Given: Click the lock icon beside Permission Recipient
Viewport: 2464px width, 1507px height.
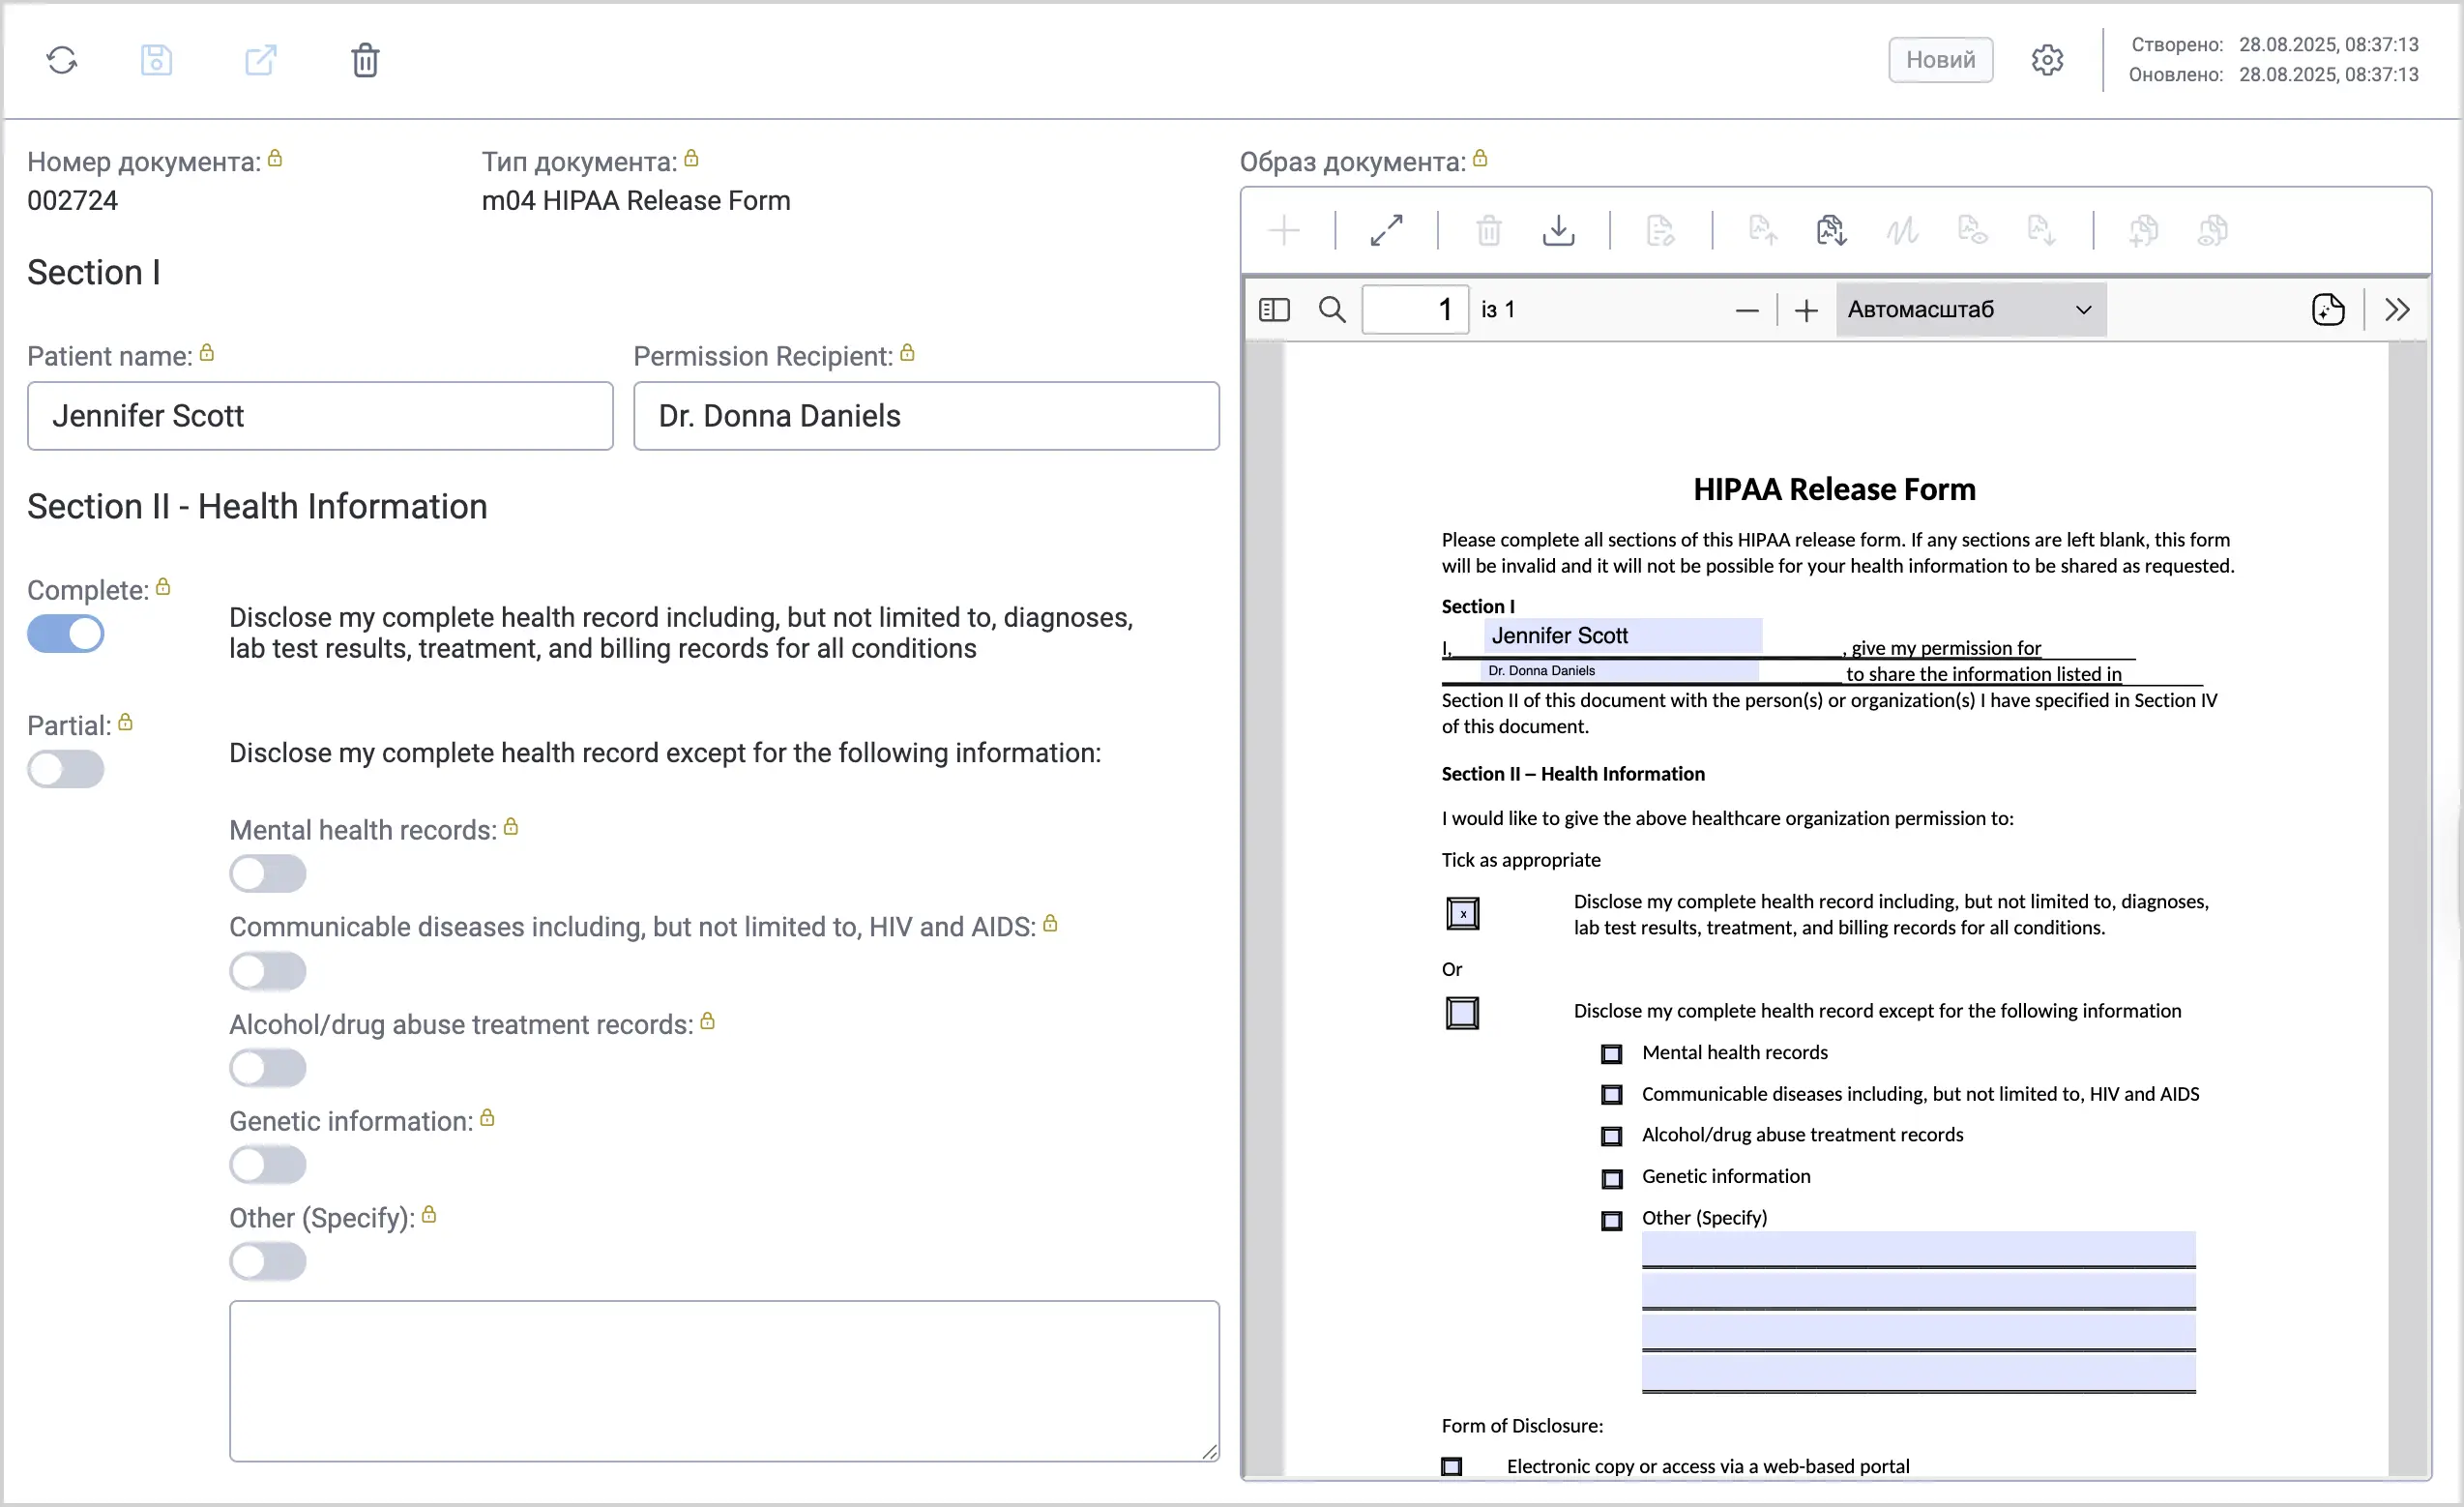Looking at the screenshot, I should (907, 353).
